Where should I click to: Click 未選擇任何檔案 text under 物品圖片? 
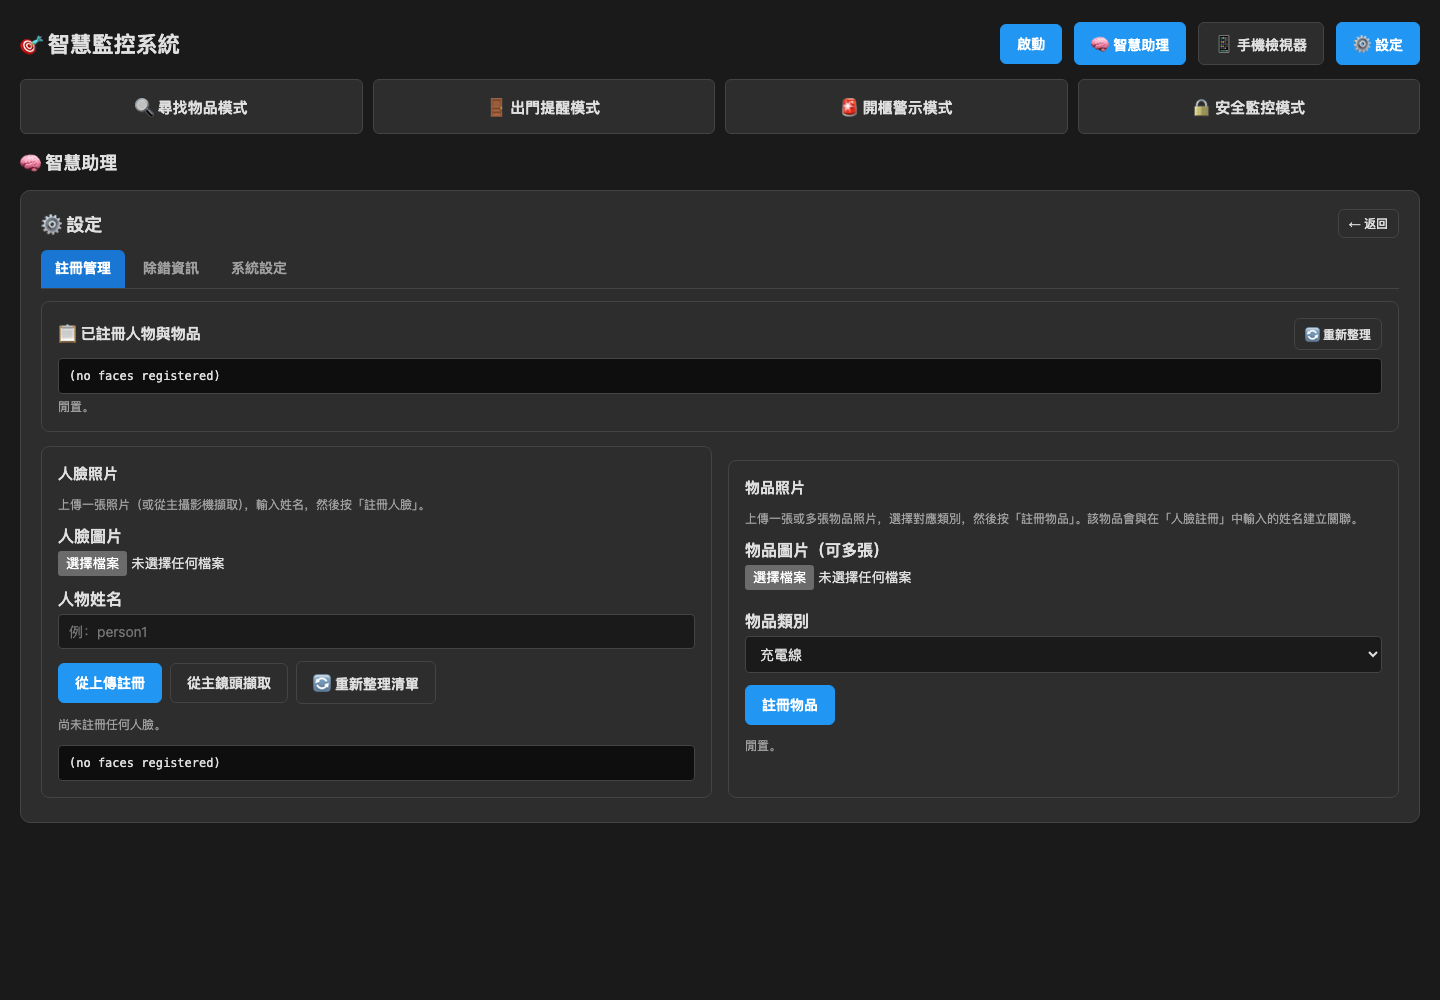coord(865,577)
